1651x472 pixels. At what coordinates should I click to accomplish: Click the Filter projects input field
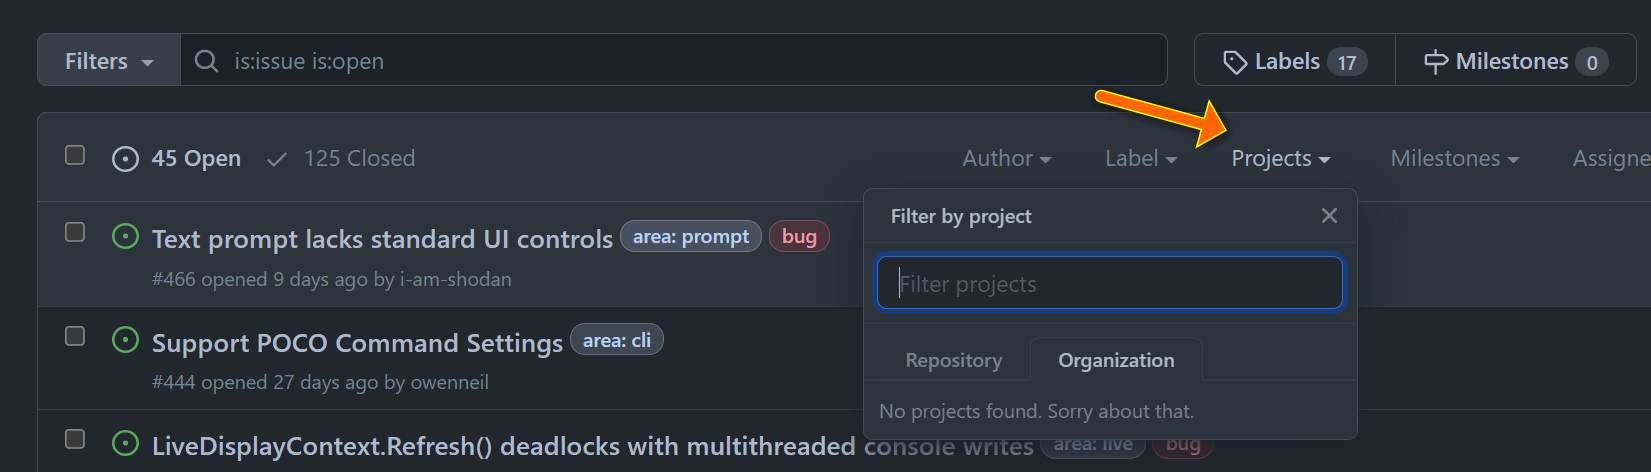[1110, 284]
